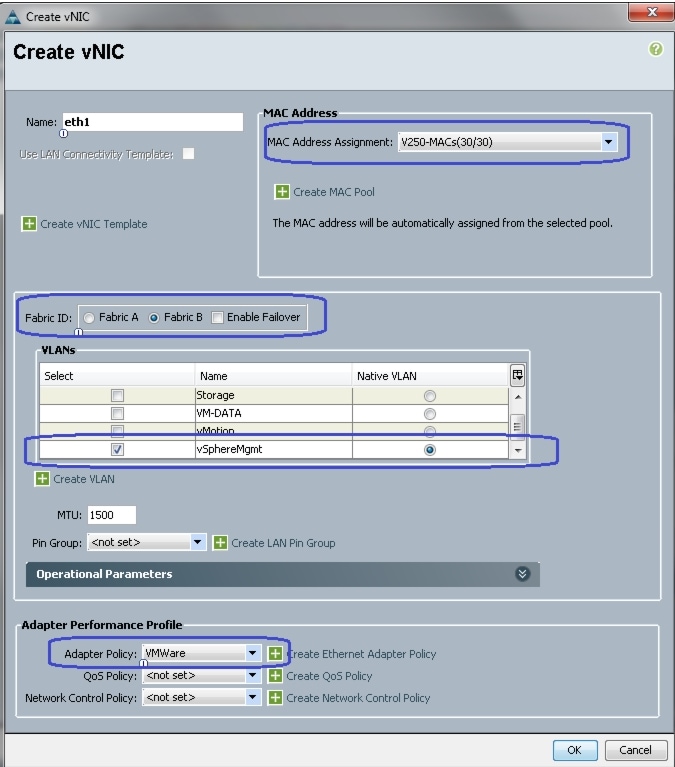Viewport: 675px width, 767px height.
Task: Select the Fabric A radio button
Action: tap(89, 318)
